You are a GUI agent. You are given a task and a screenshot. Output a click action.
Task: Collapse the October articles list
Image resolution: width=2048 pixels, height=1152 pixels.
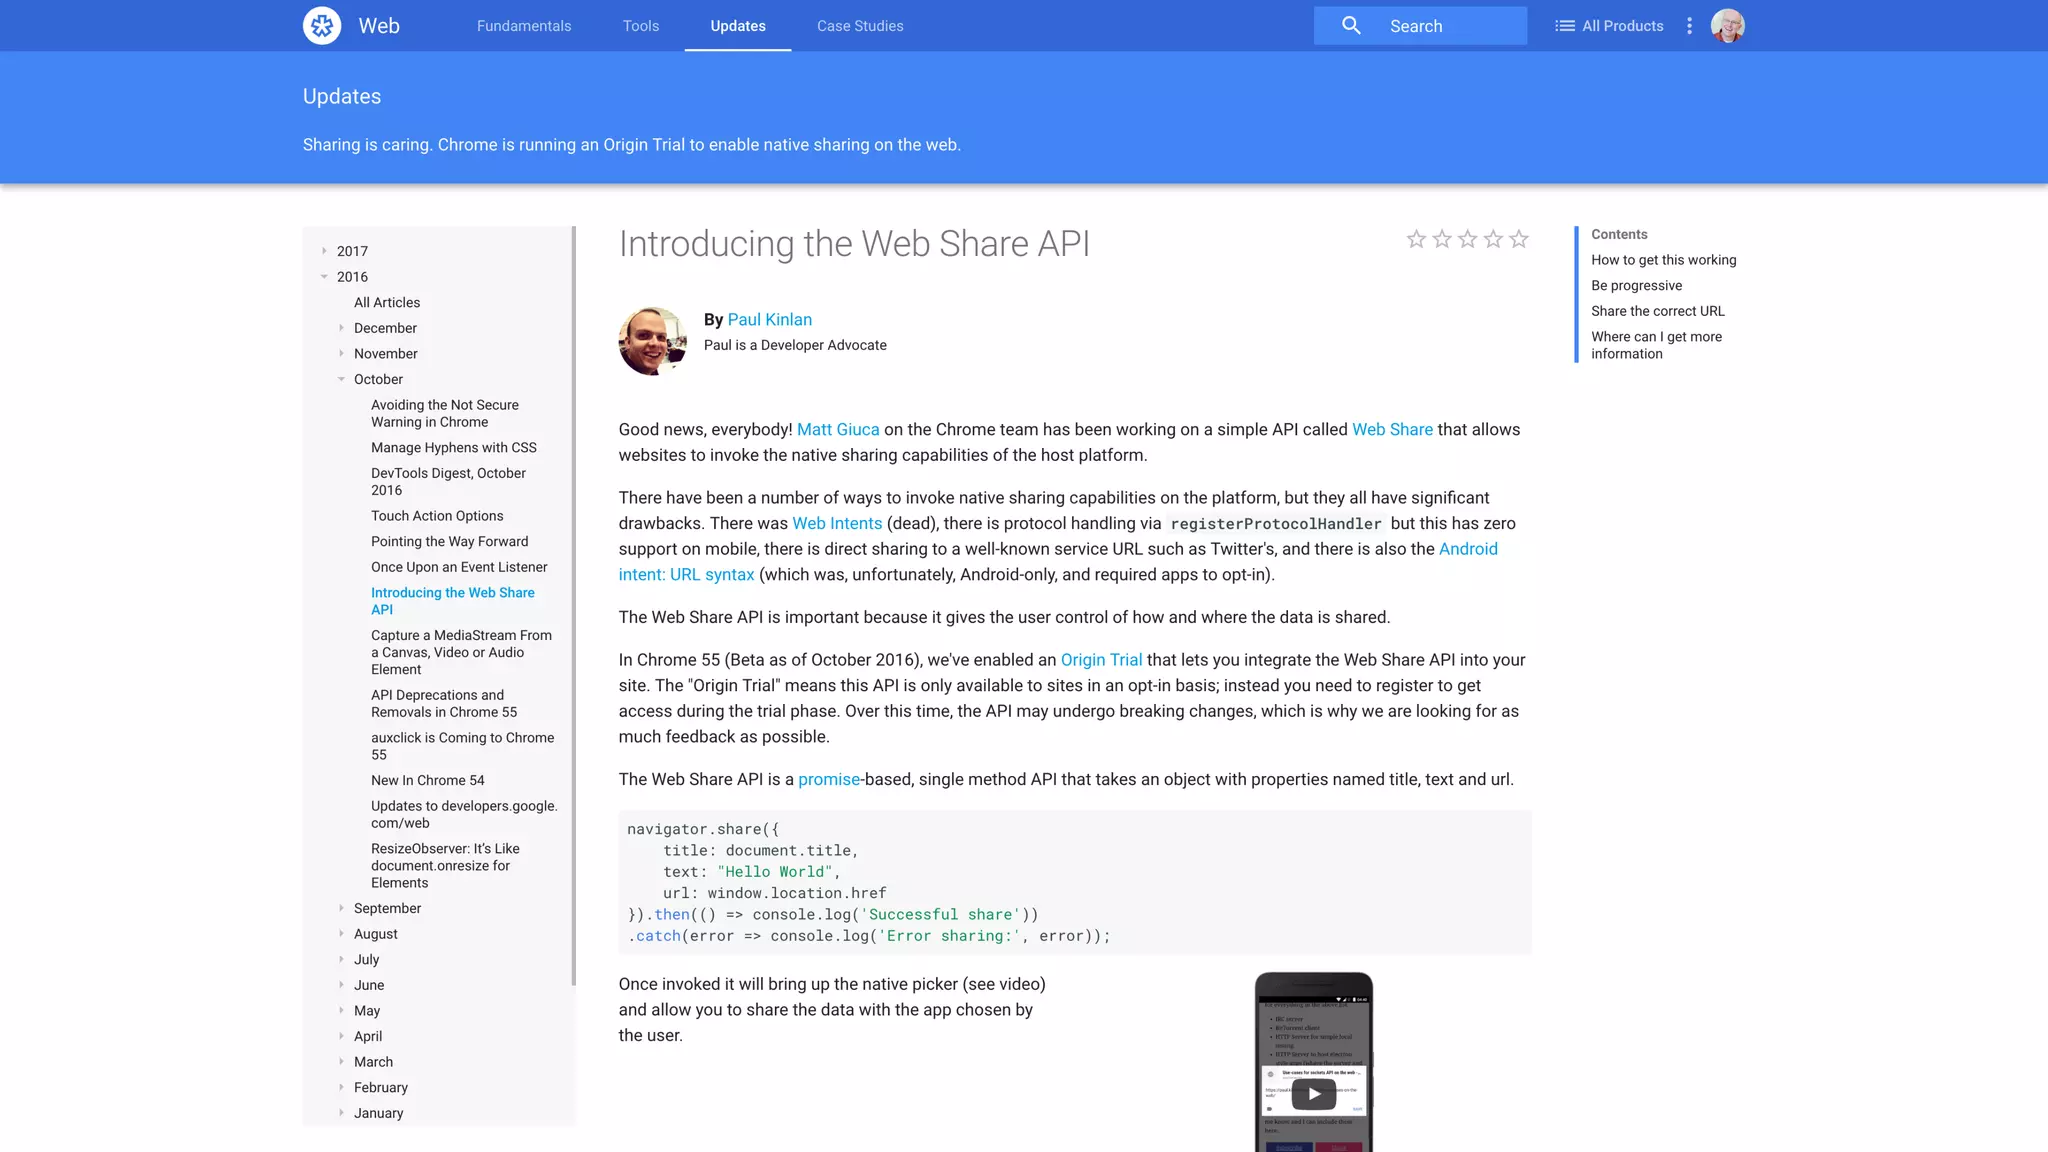[x=341, y=379]
